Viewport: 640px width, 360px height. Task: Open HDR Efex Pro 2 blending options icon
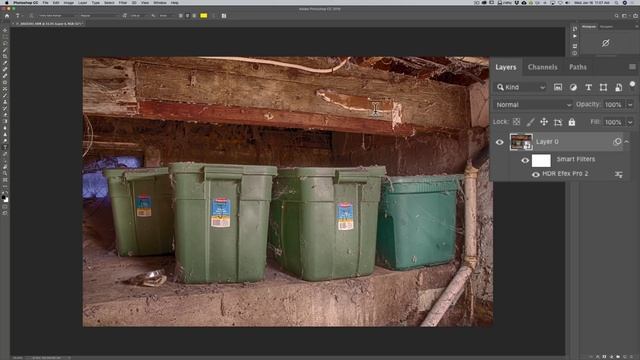point(619,174)
